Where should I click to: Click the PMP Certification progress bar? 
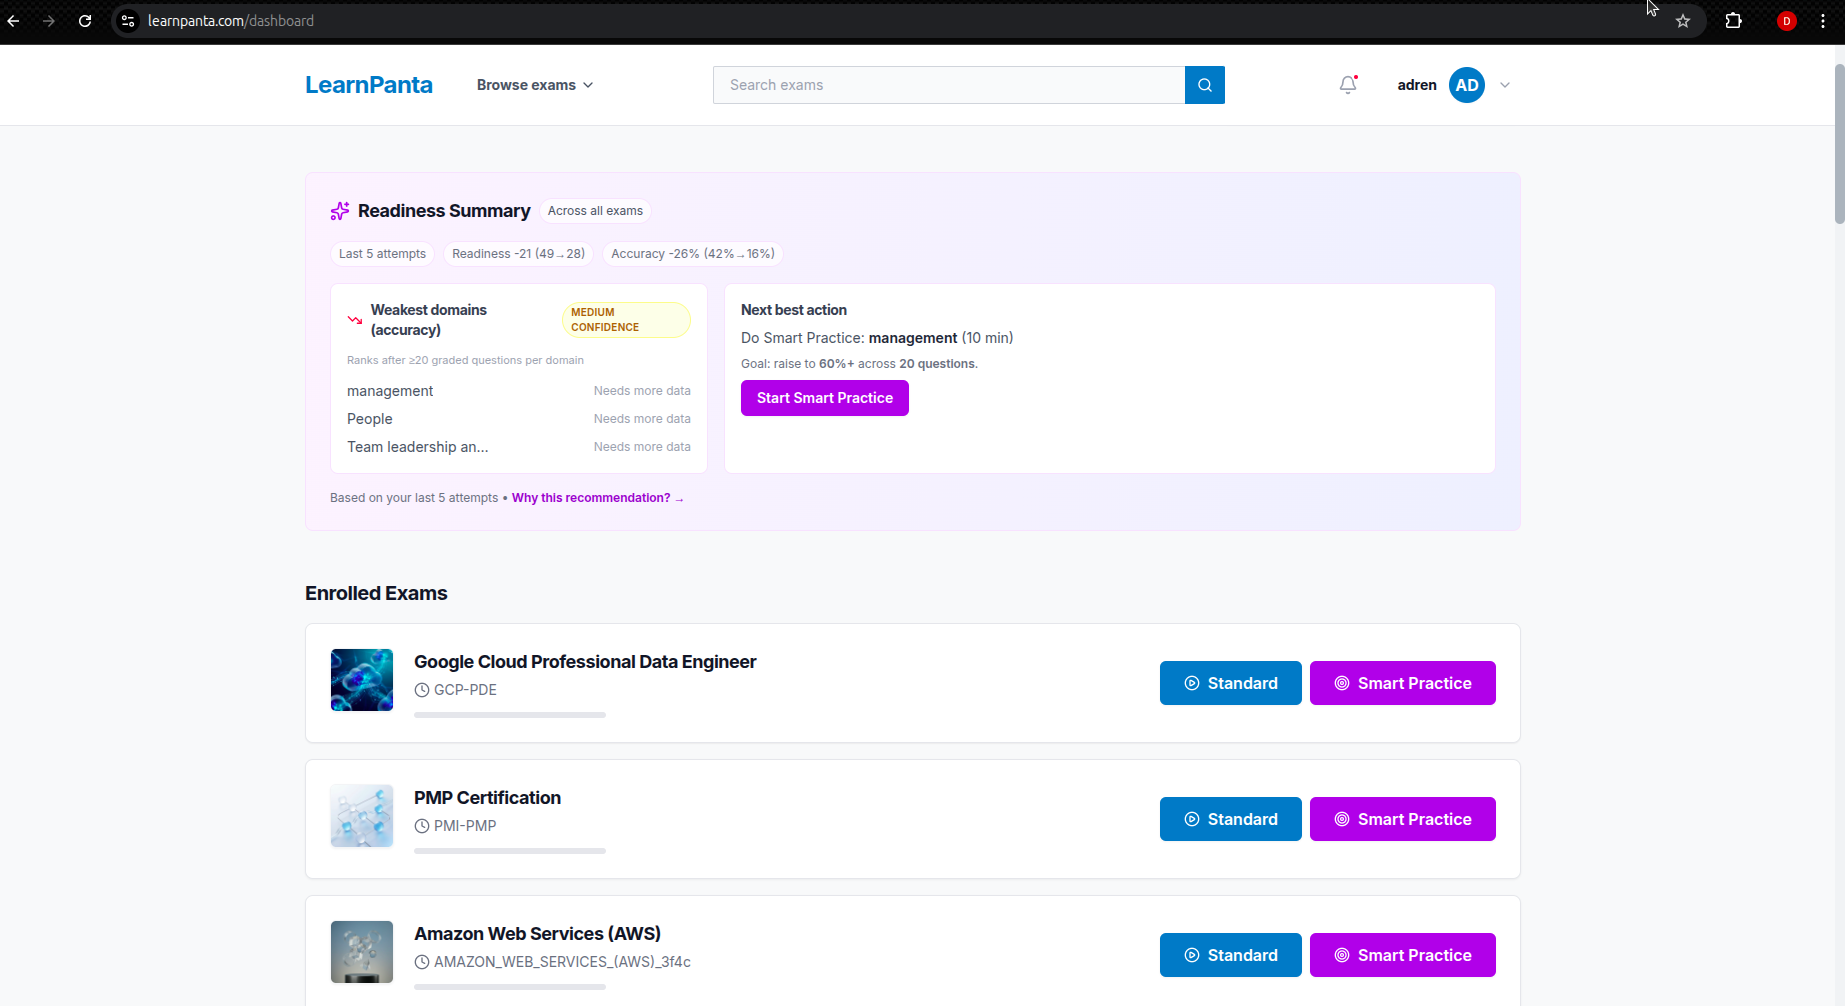pos(510,851)
